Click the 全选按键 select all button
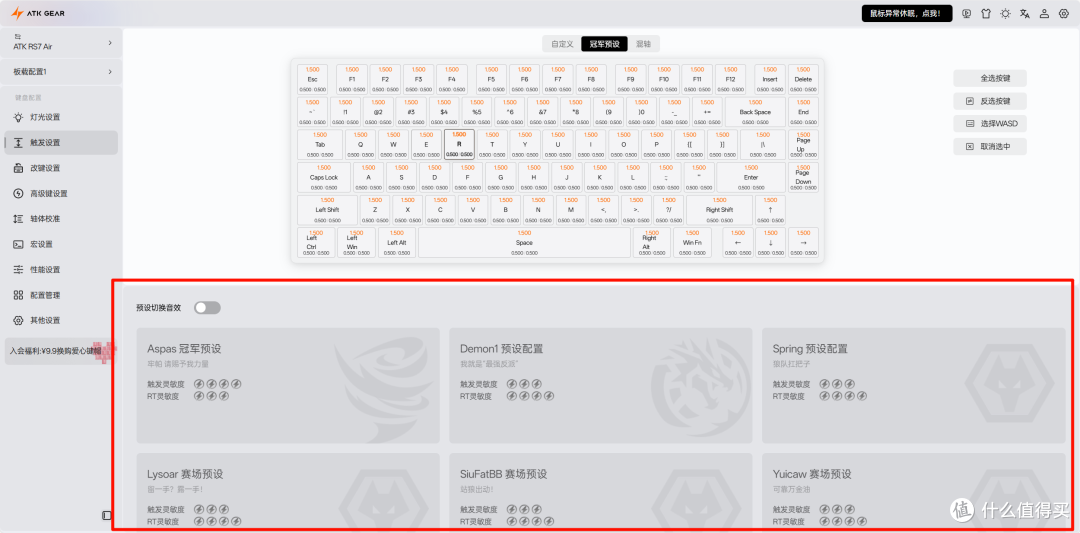 click(x=990, y=78)
